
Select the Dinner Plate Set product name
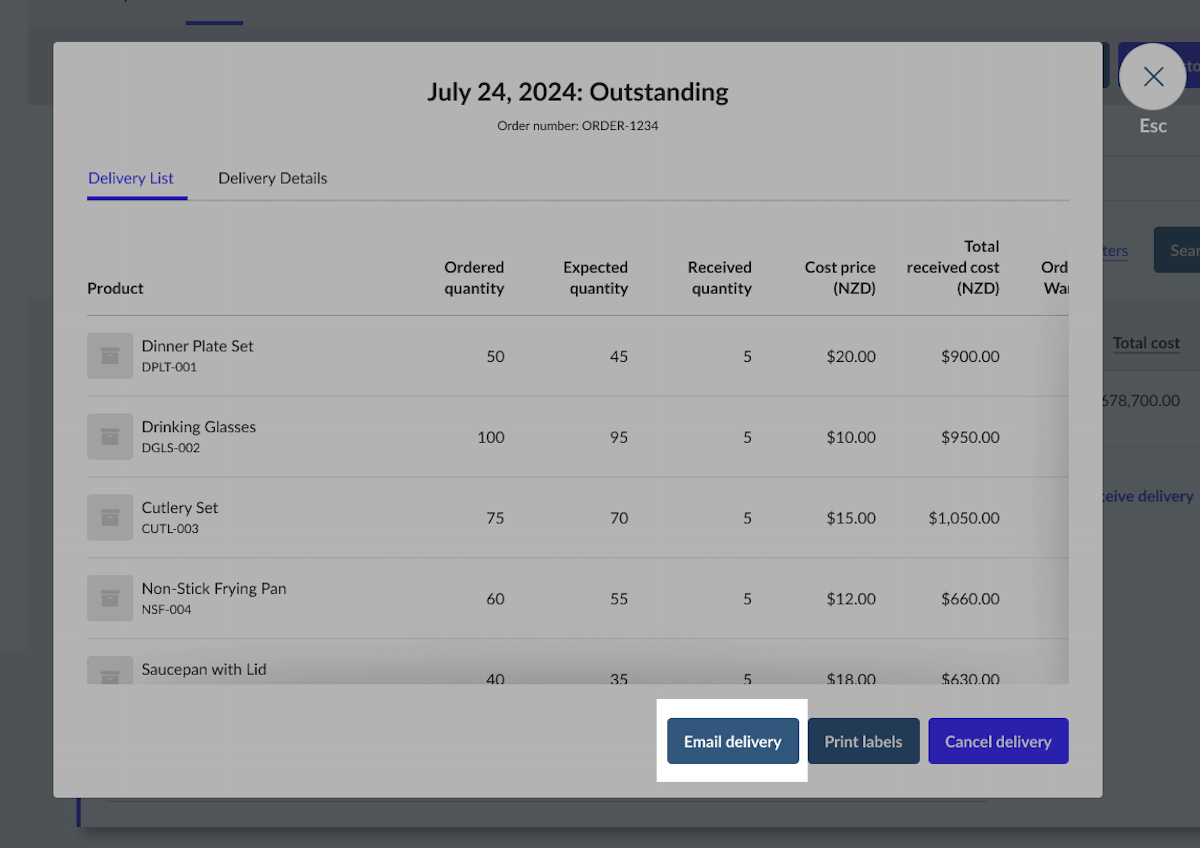pyautogui.click(x=197, y=346)
